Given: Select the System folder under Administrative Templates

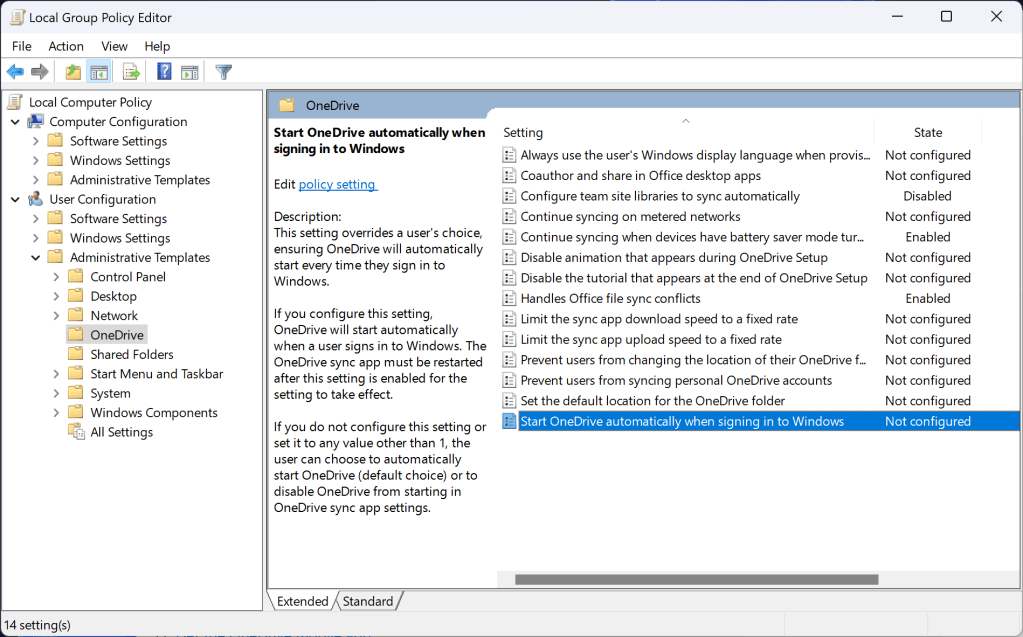Looking at the screenshot, I should click(x=110, y=392).
